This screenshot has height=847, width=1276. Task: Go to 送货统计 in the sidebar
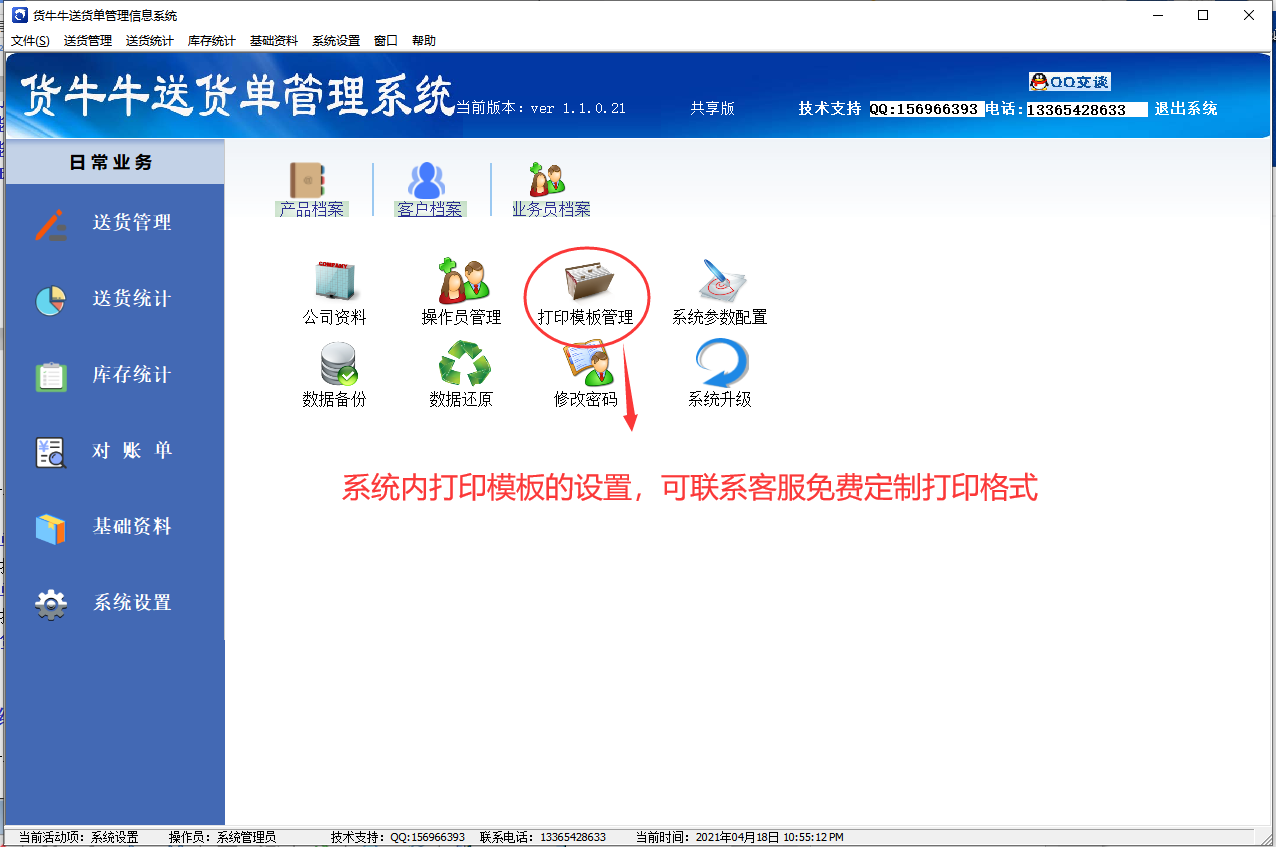click(132, 299)
